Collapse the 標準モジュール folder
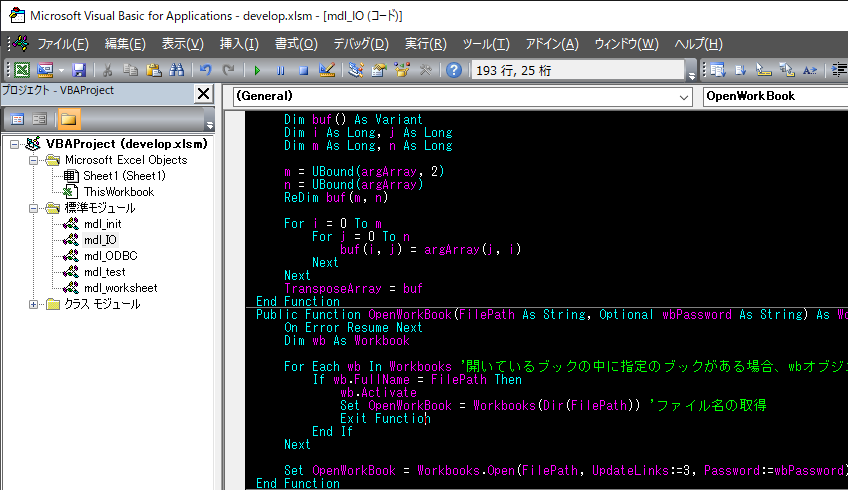Screen dimensions: 848x490 point(34,208)
